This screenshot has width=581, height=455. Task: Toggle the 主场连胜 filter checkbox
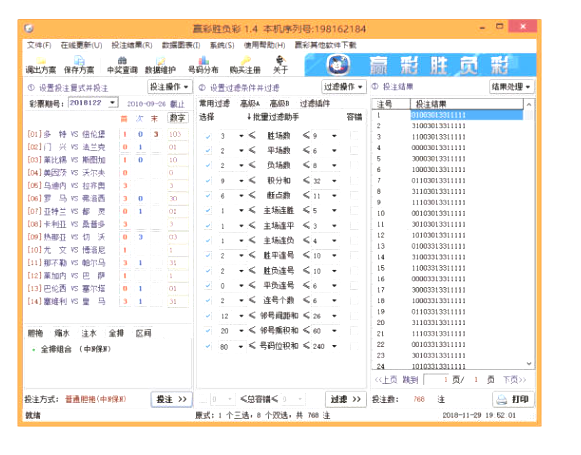[x=208, y=210]
